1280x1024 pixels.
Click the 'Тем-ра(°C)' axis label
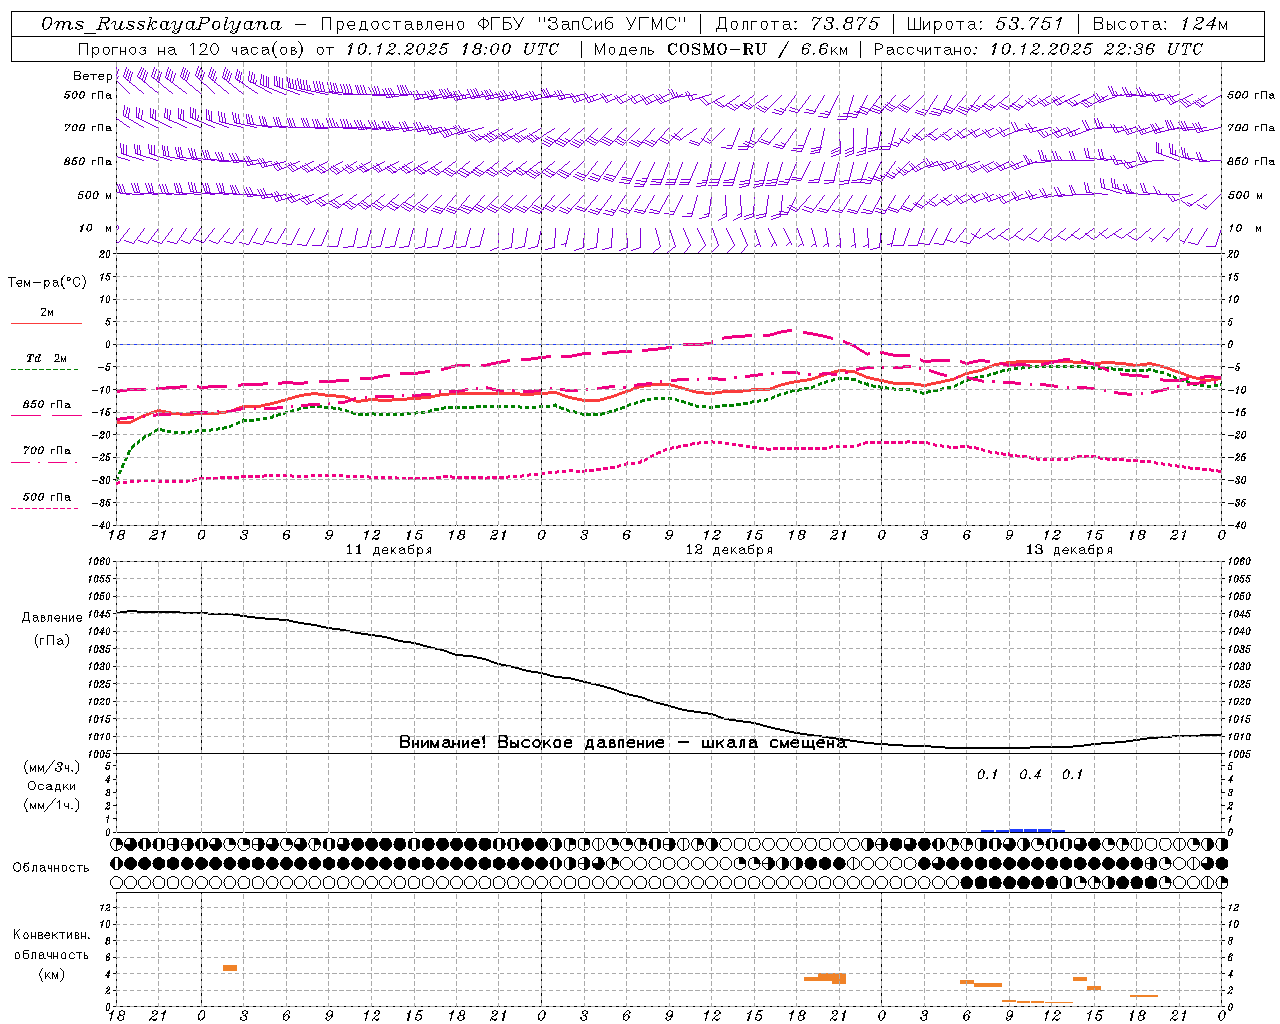click(47, 283)
